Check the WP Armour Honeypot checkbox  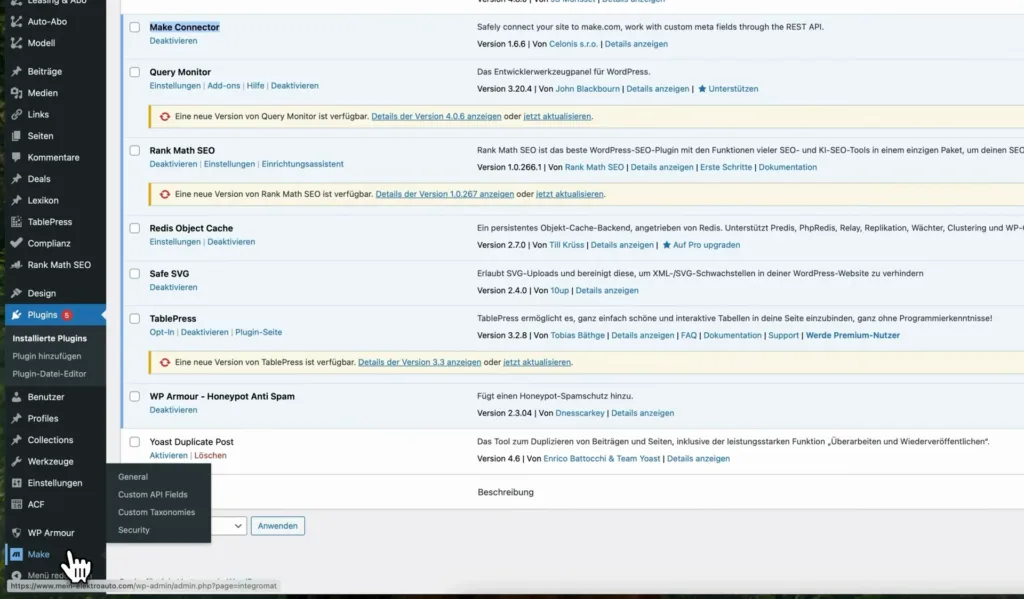tap(135, 397)
